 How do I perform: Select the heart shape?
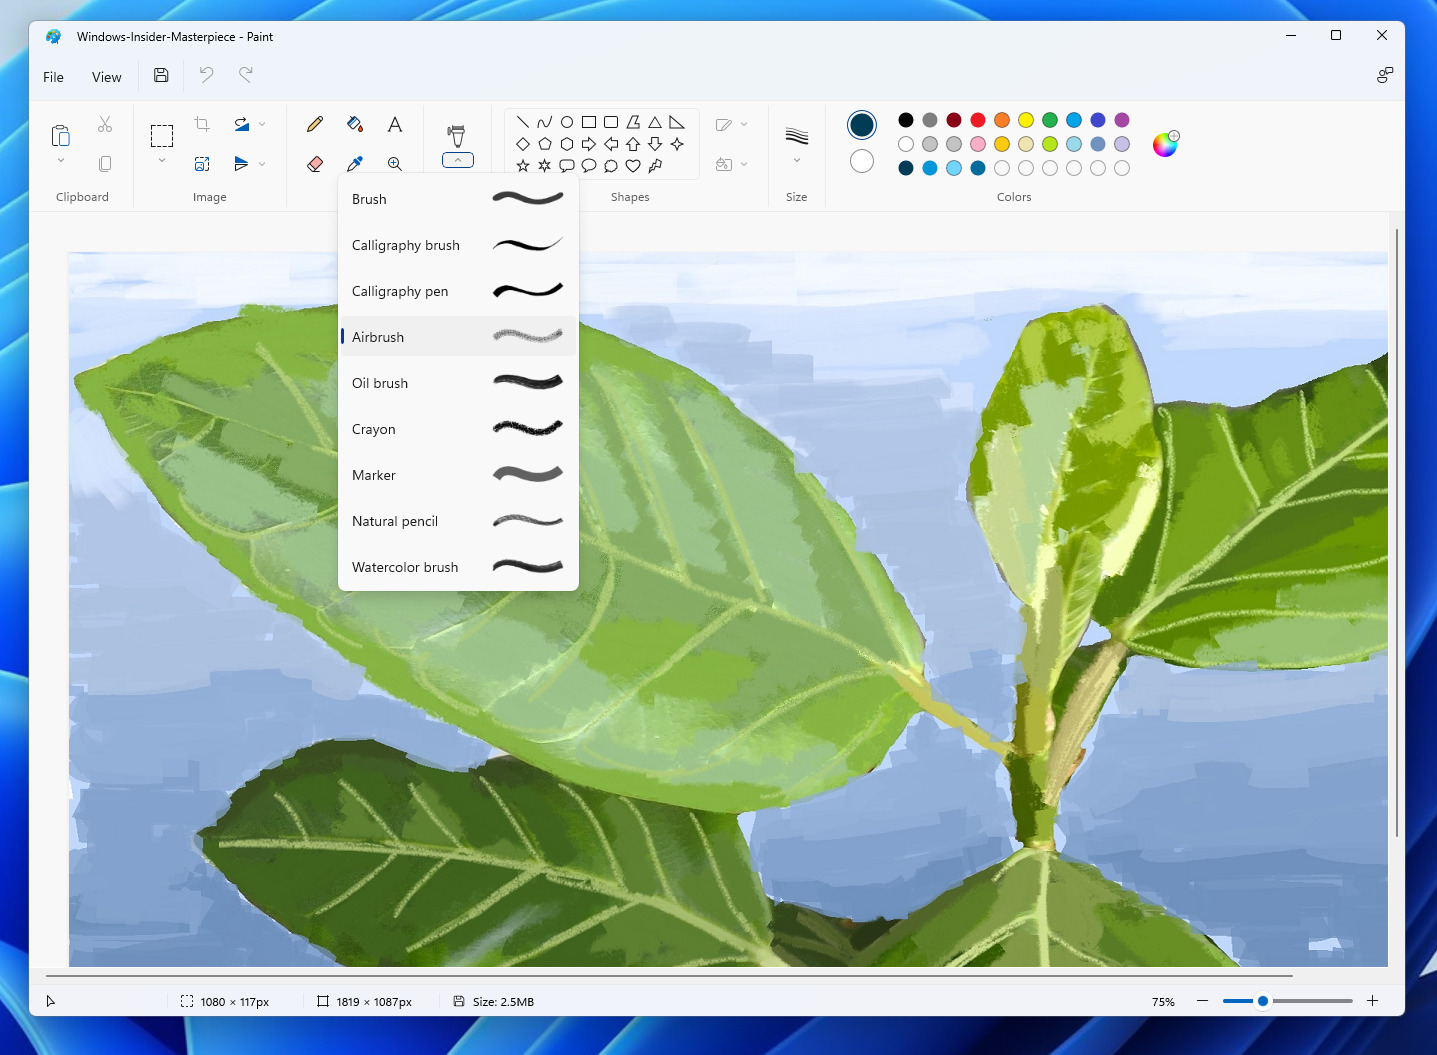pos(632,166)
